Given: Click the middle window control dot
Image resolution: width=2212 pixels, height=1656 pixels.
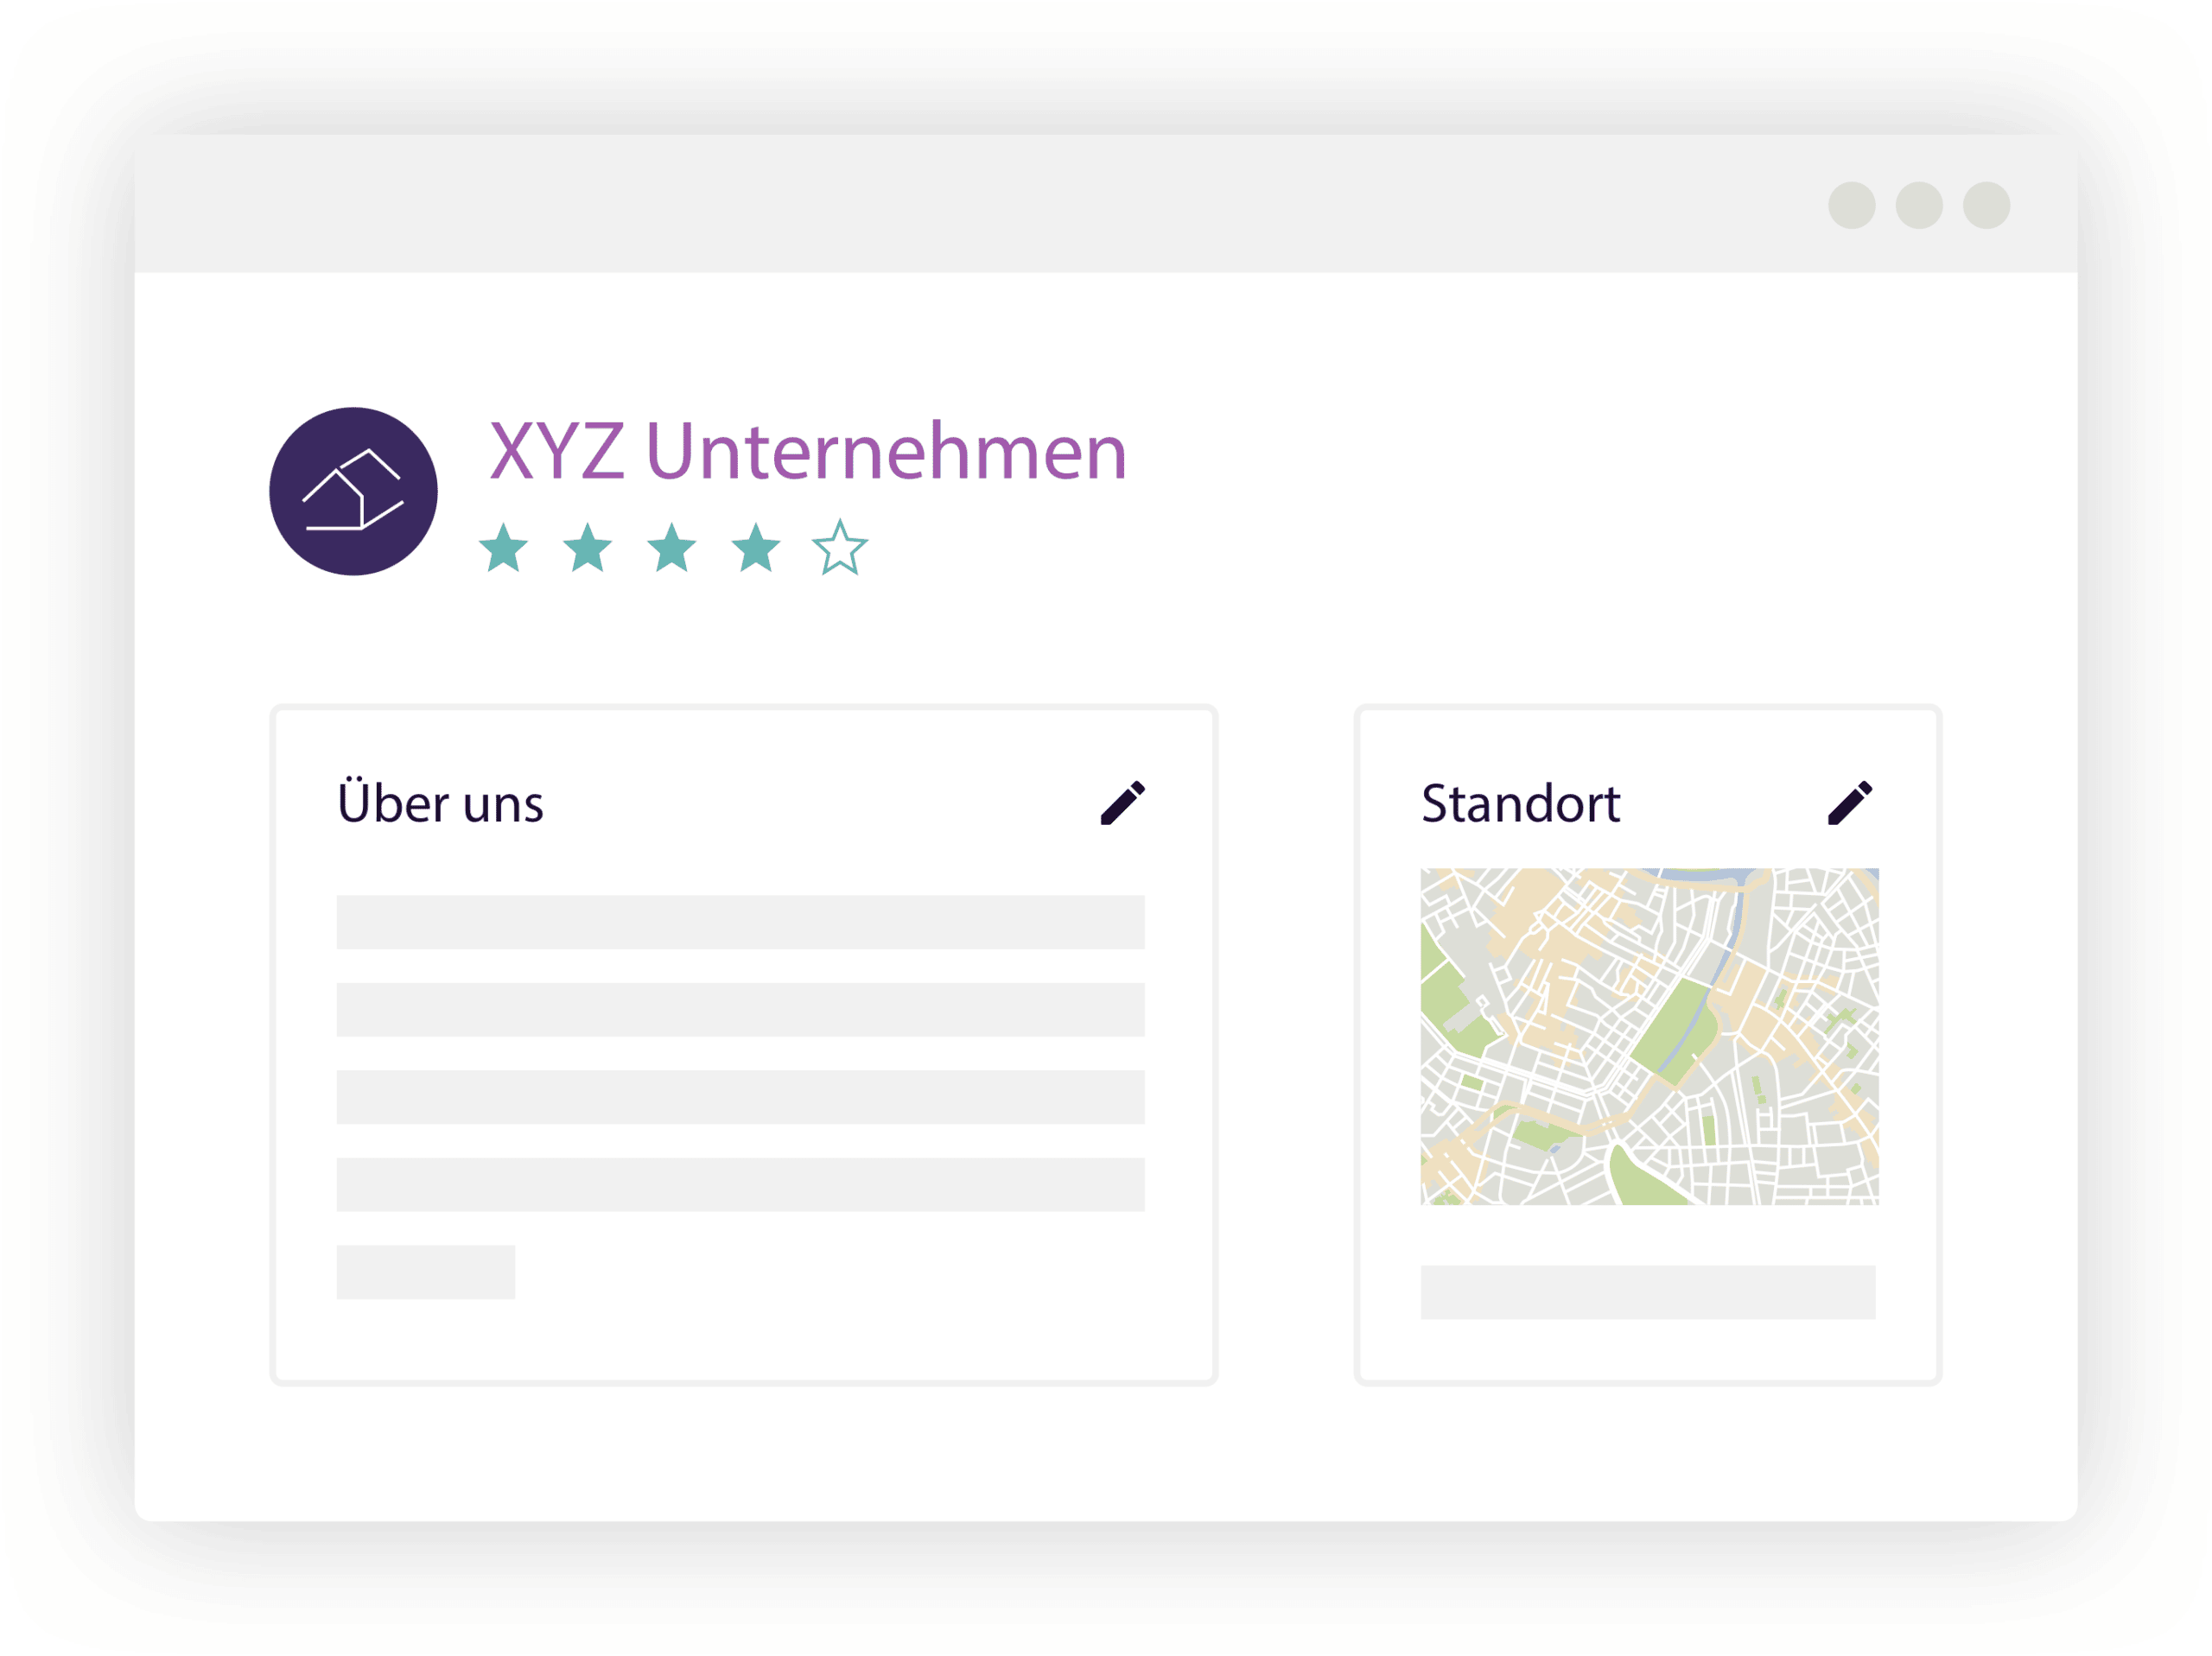Looking at the screenshot, I should (x=1919, y=205).
